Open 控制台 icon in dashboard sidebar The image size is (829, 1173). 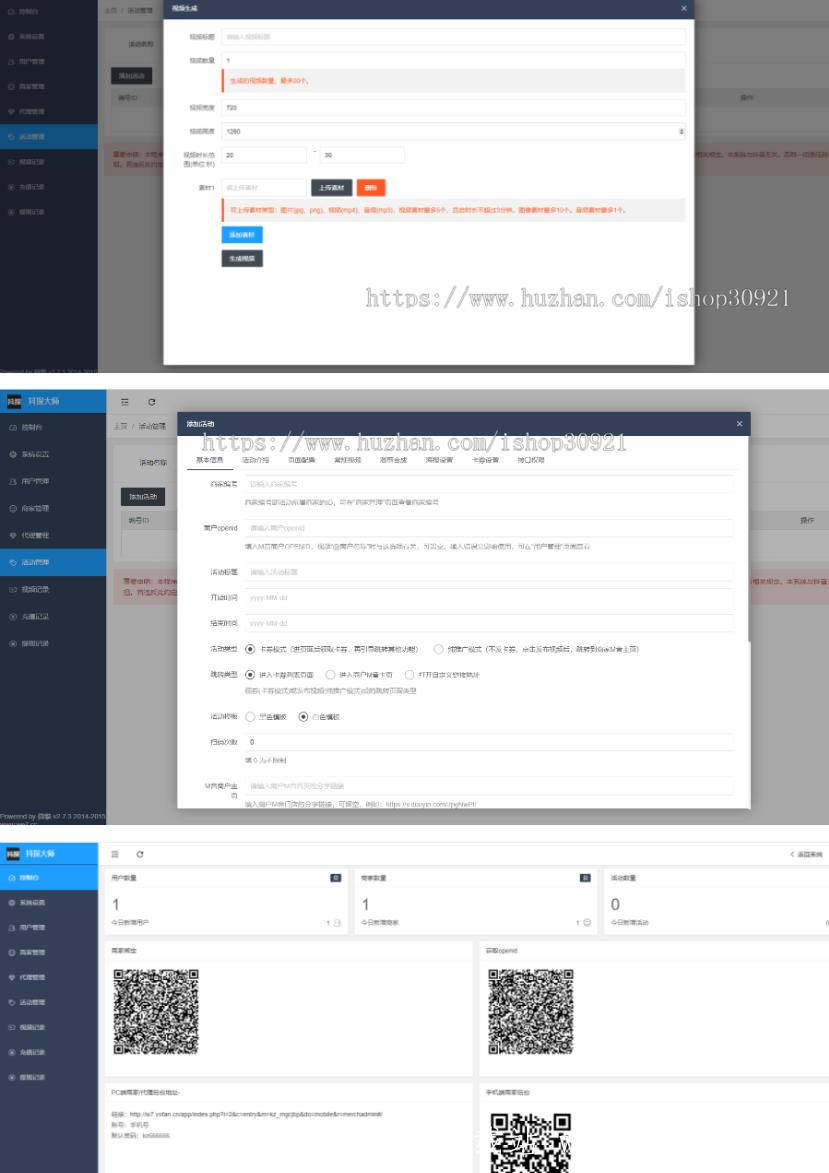click(12, 878)
